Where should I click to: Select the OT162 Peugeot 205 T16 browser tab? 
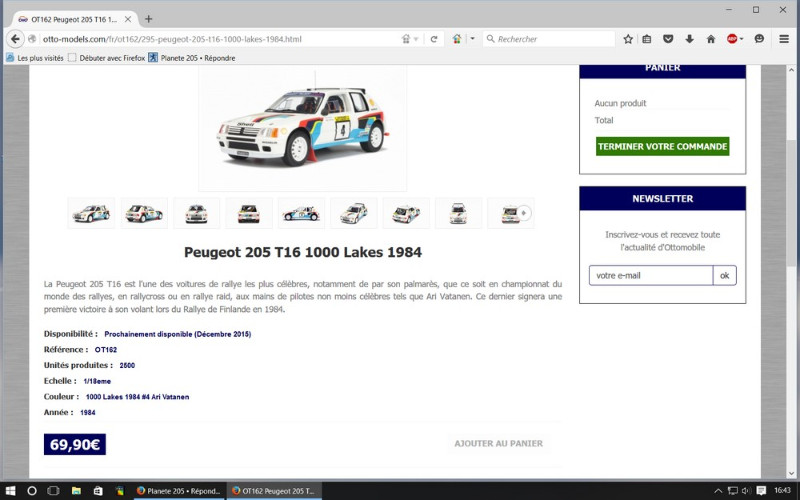74,19
